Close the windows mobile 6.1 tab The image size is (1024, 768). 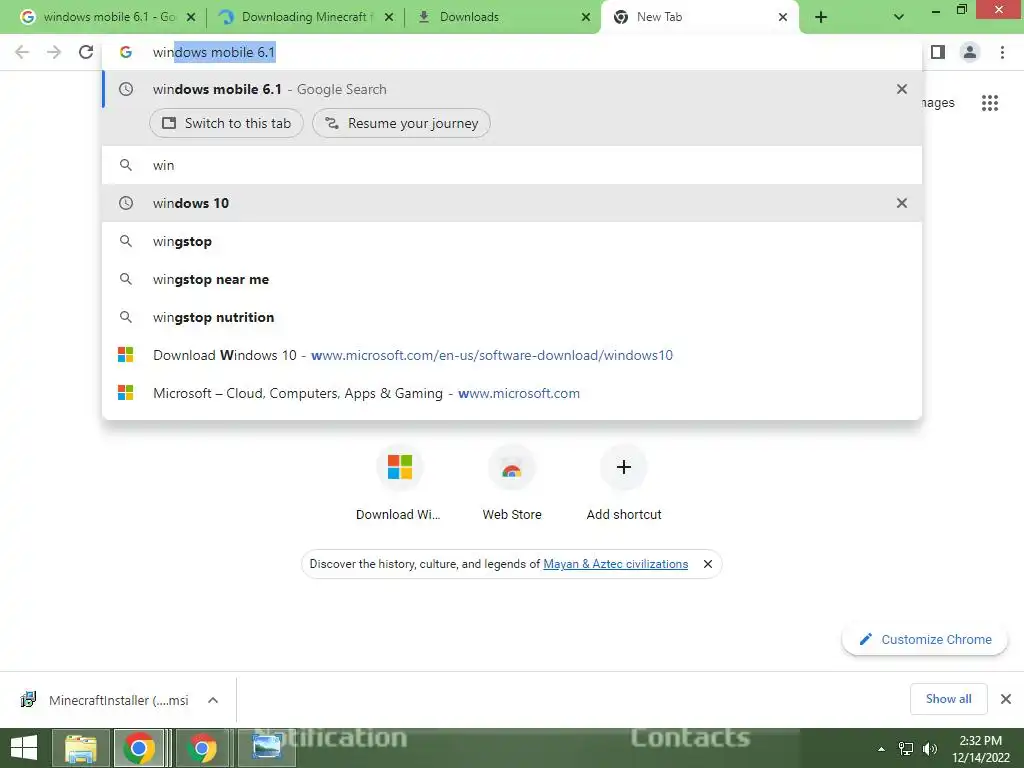click(x=191, y=17)
